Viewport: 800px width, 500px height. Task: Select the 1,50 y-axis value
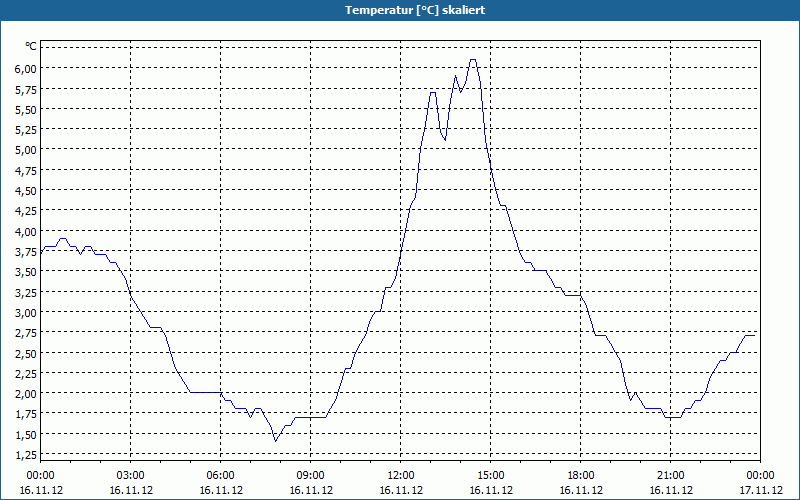tap(27, 434)
